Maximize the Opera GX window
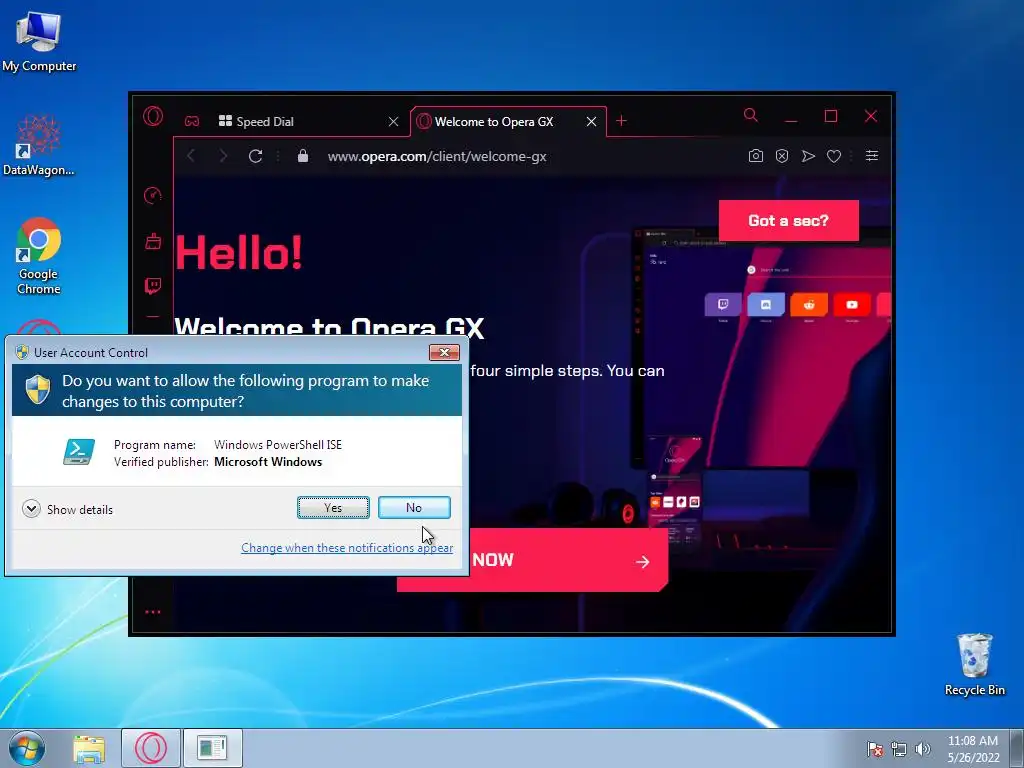This screenshot has width=1024, height=768. coord(831,116)
